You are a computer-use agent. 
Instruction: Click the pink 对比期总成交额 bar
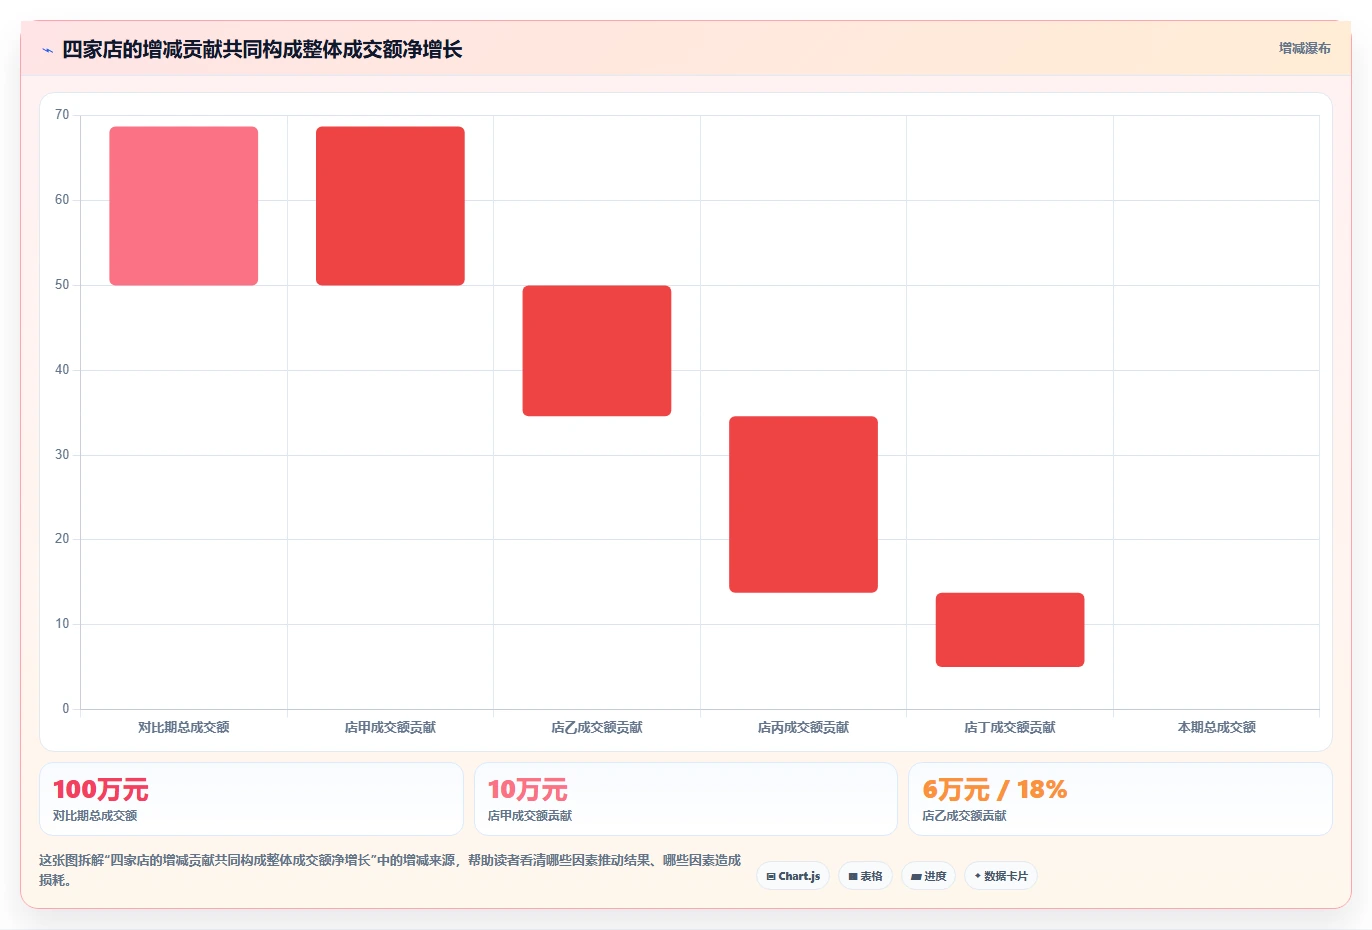[184, 206]
